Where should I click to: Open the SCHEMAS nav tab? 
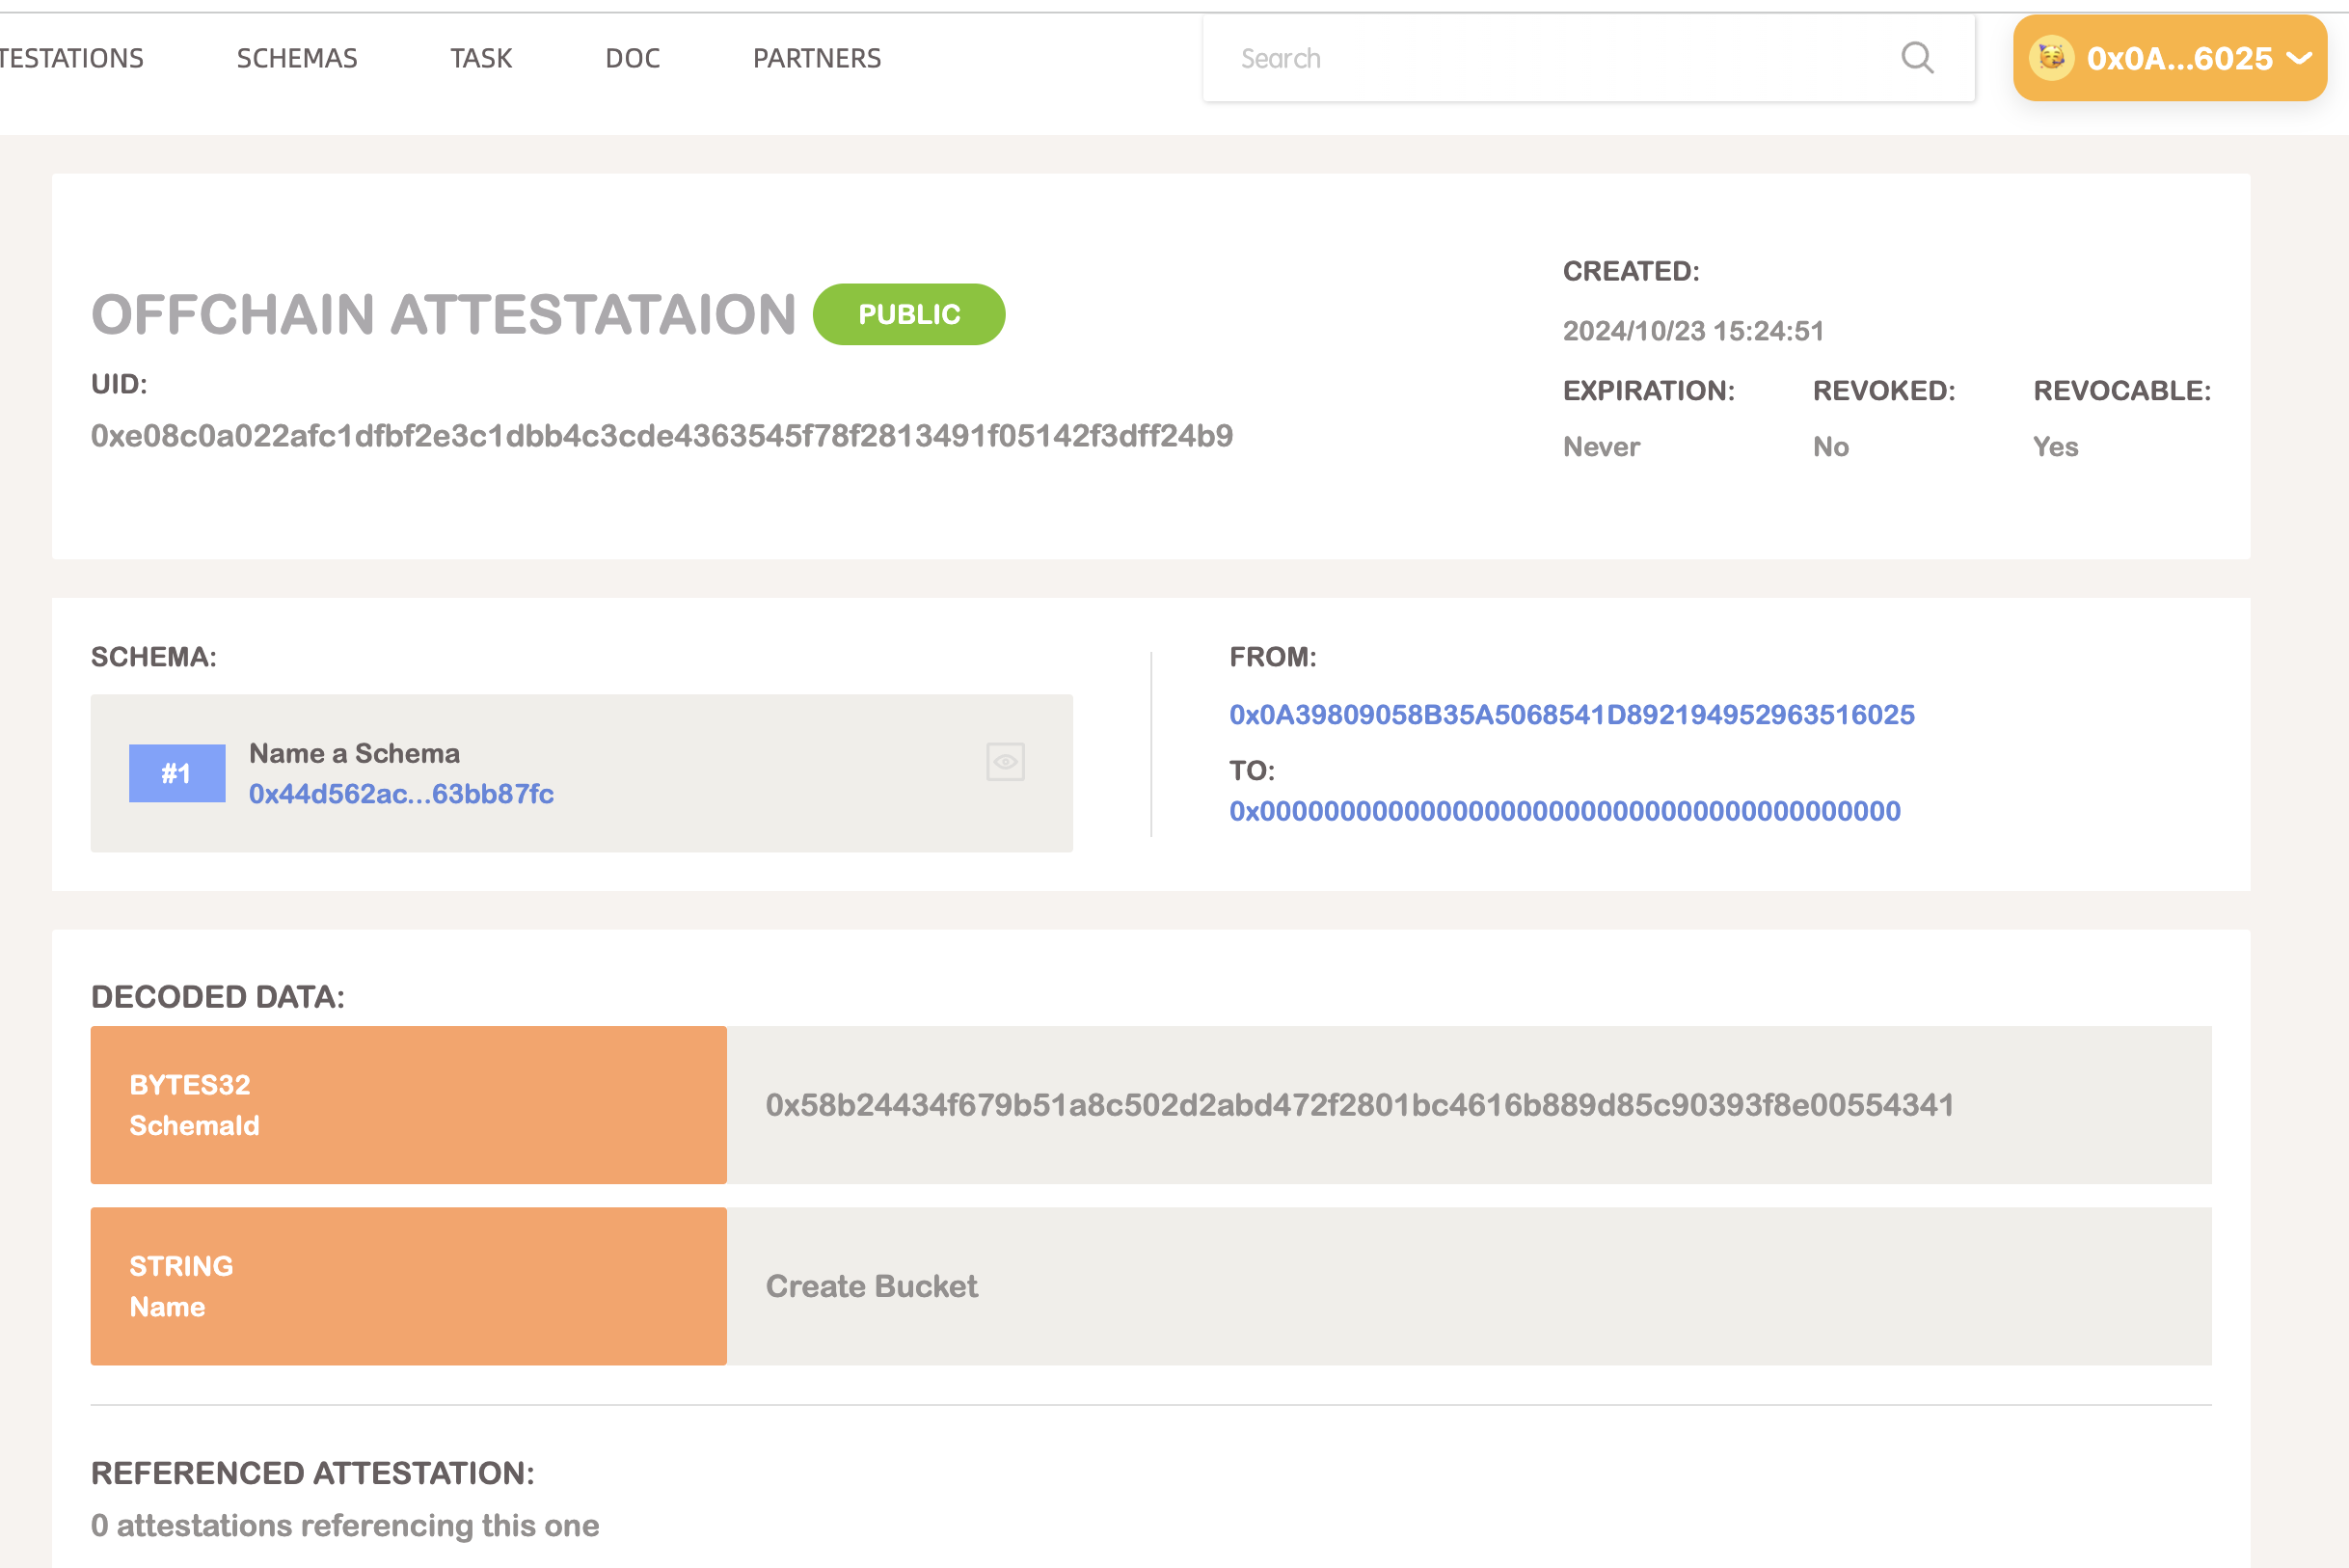297,58
